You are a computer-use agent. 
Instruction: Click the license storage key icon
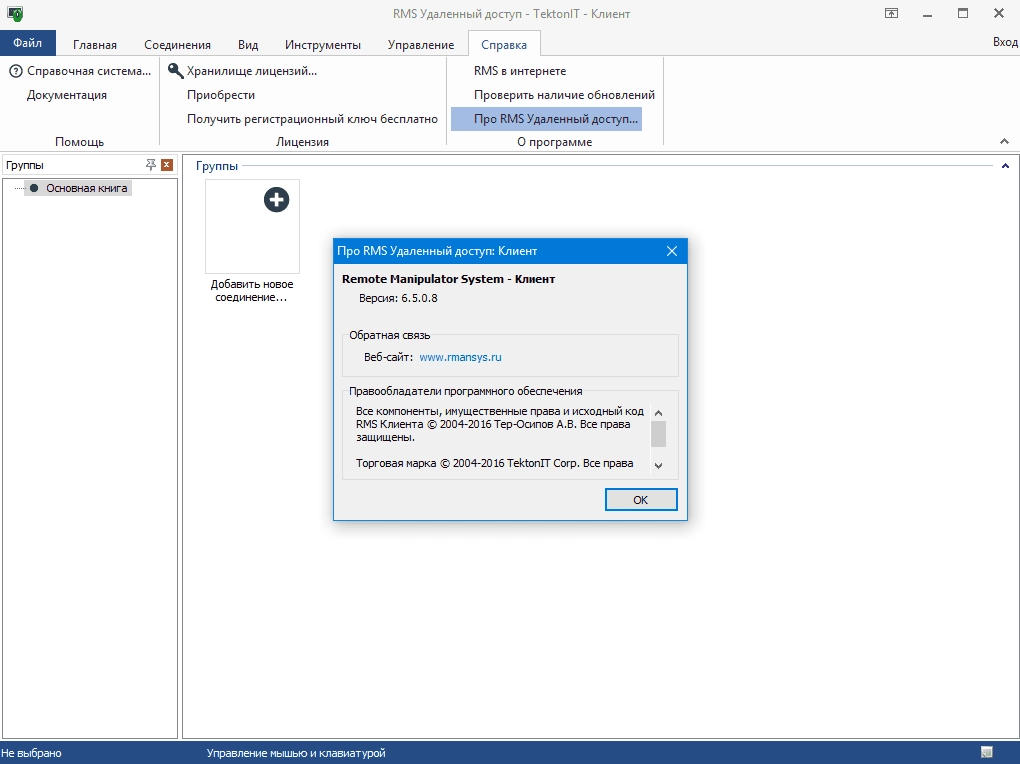click(175, 70)
